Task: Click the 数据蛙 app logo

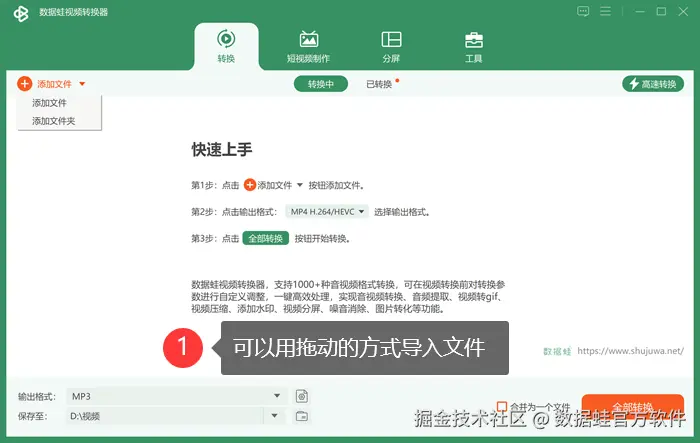Action: click(x=21, y=13)
